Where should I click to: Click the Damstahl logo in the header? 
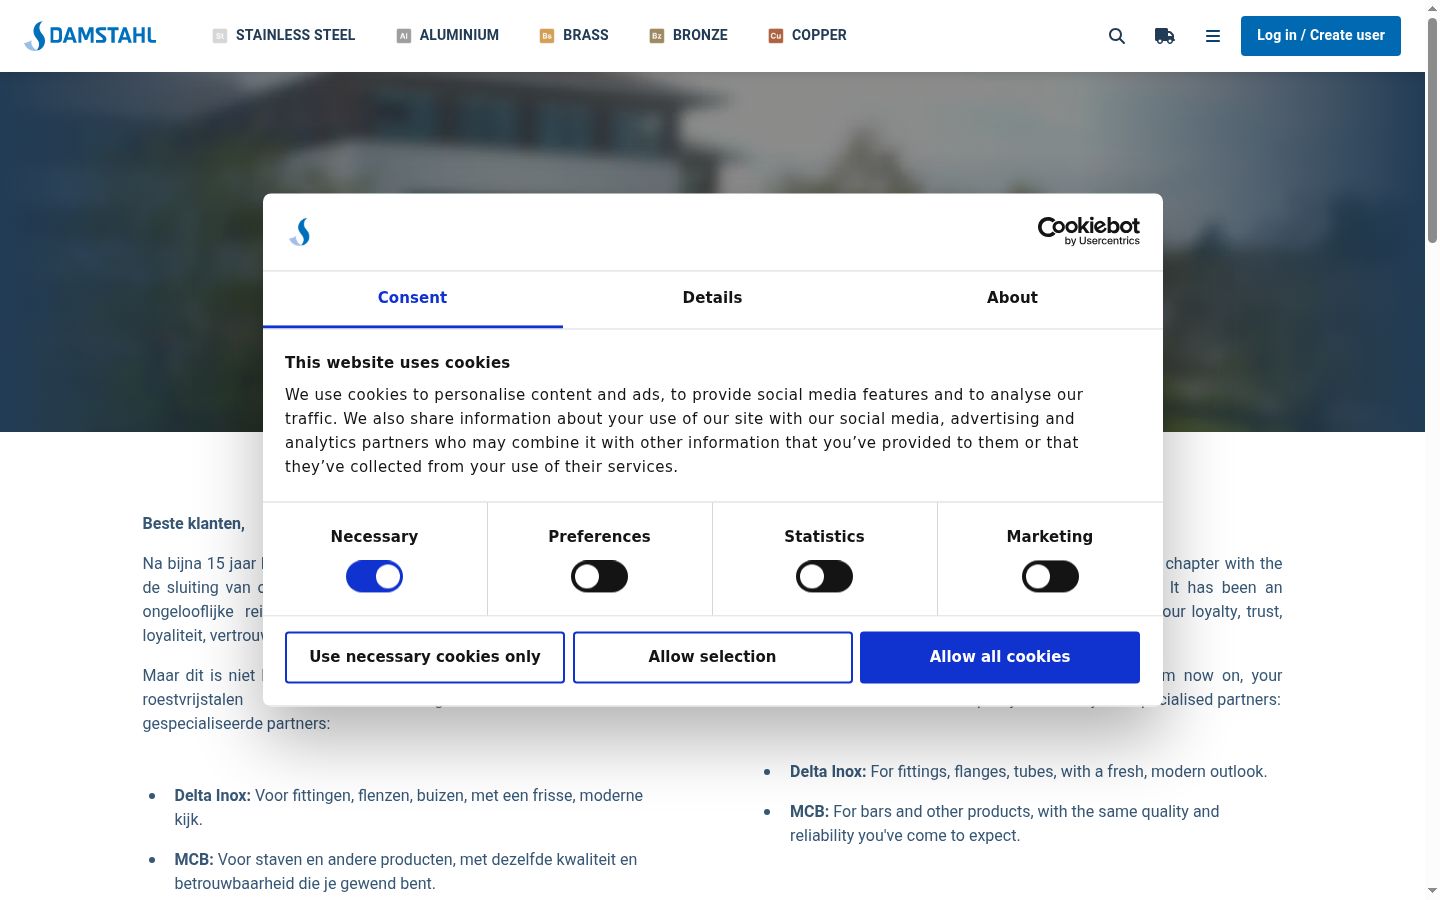pos(90,36)
